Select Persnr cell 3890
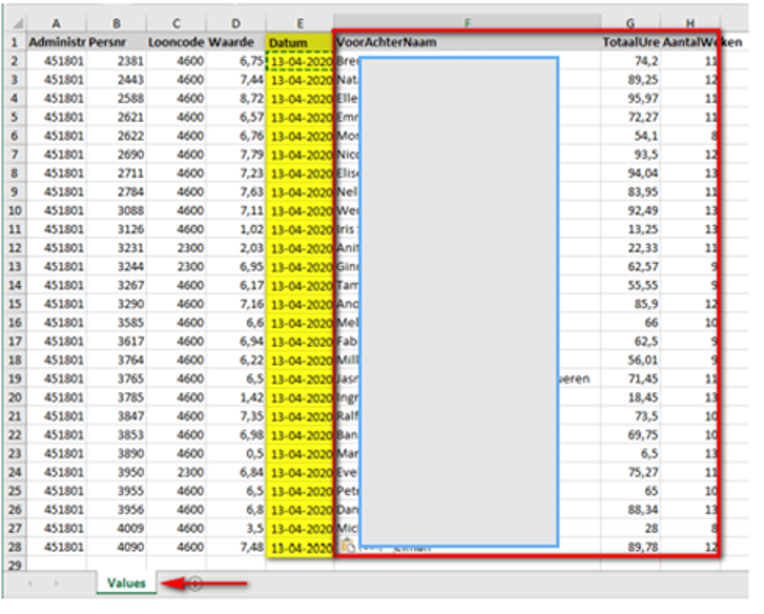This screenshot has height=614, width=764. (x=117, y=454)
